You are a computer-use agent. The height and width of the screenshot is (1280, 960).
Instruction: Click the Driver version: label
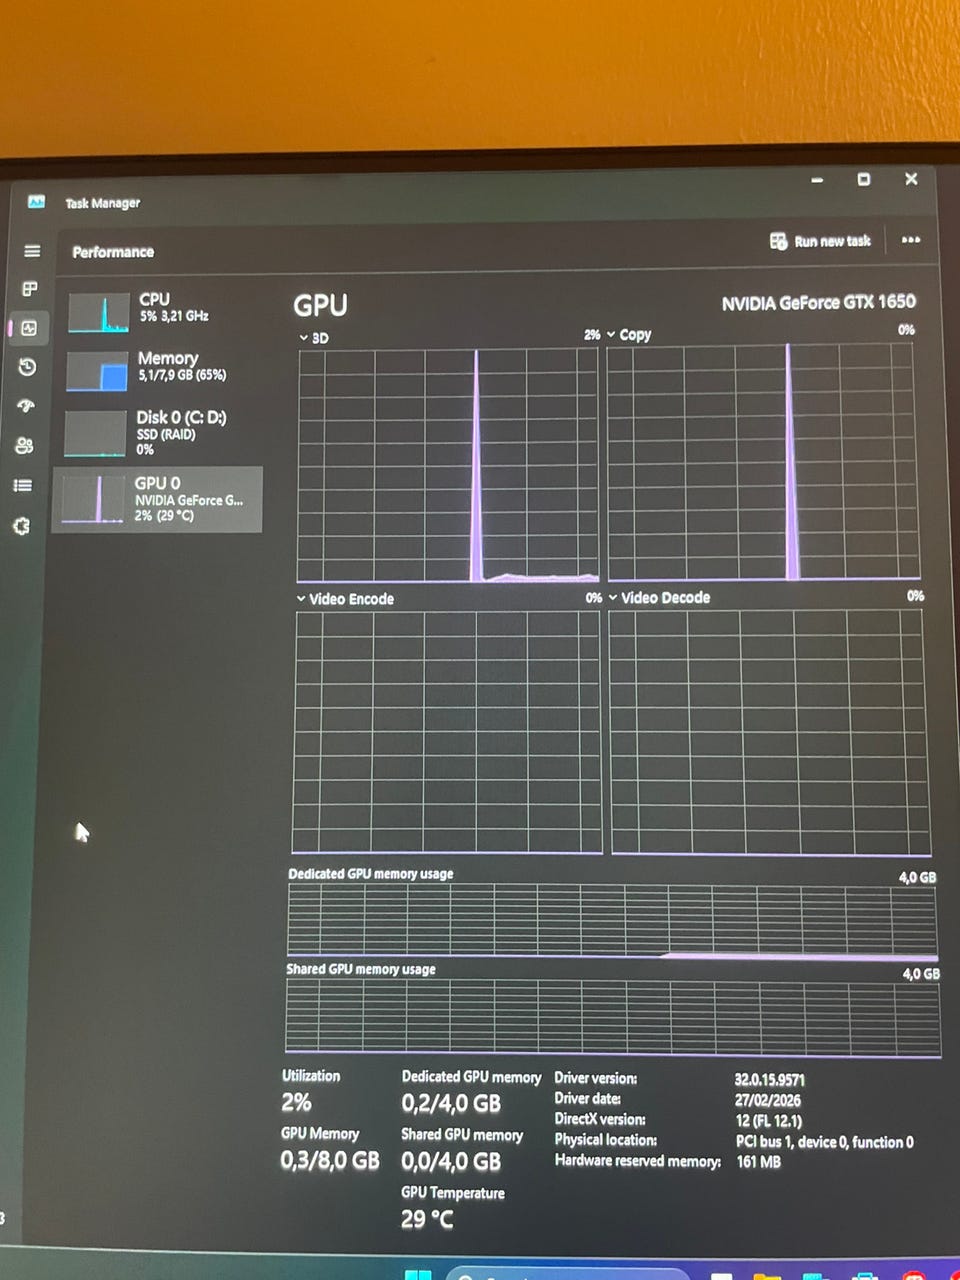[596, 1078]
